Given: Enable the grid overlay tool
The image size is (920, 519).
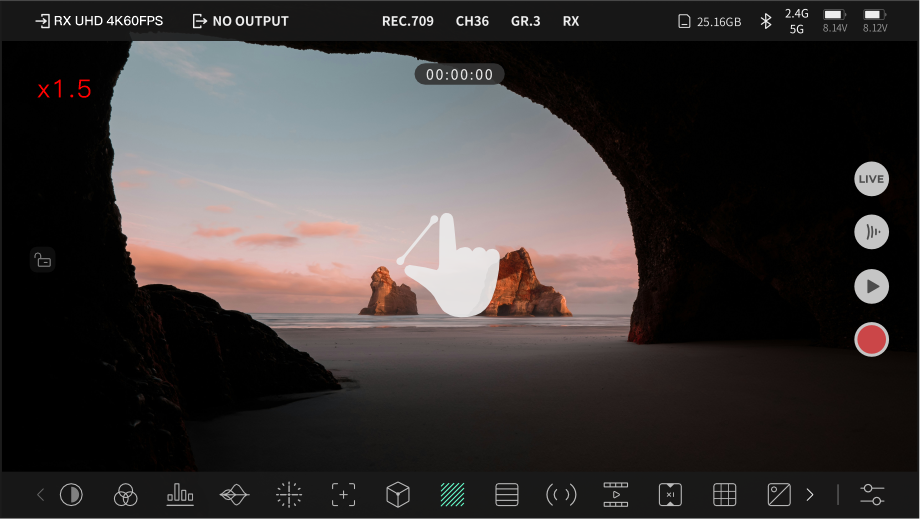Looking at the screenshot, I should pos(725,495).
